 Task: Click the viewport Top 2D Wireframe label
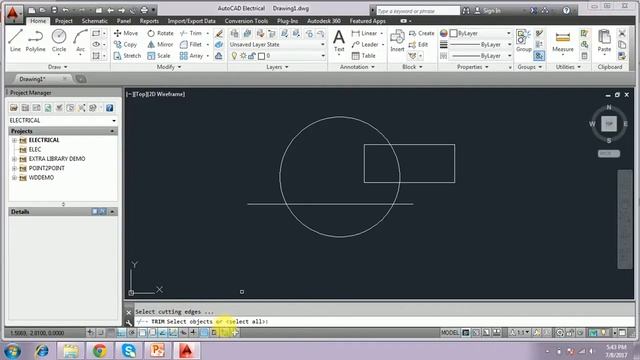(156, 94)
